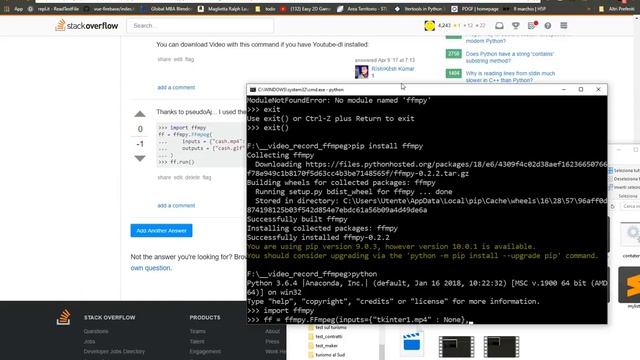Click the 'import ffmpy' line in console
Screen dimensions: 640x360
point(280,310)
